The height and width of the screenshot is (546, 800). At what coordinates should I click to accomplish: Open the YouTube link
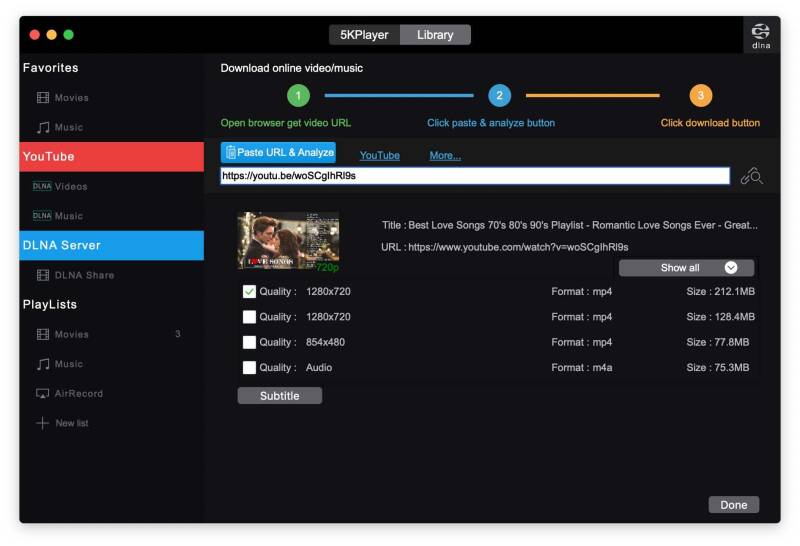[380, 155]
